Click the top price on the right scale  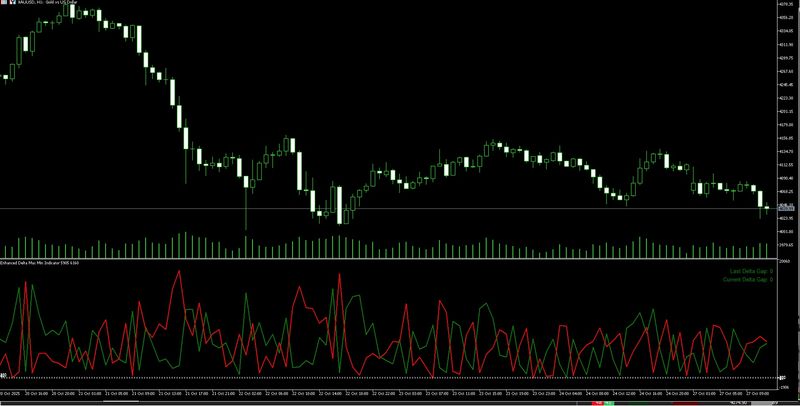(786, 6)
